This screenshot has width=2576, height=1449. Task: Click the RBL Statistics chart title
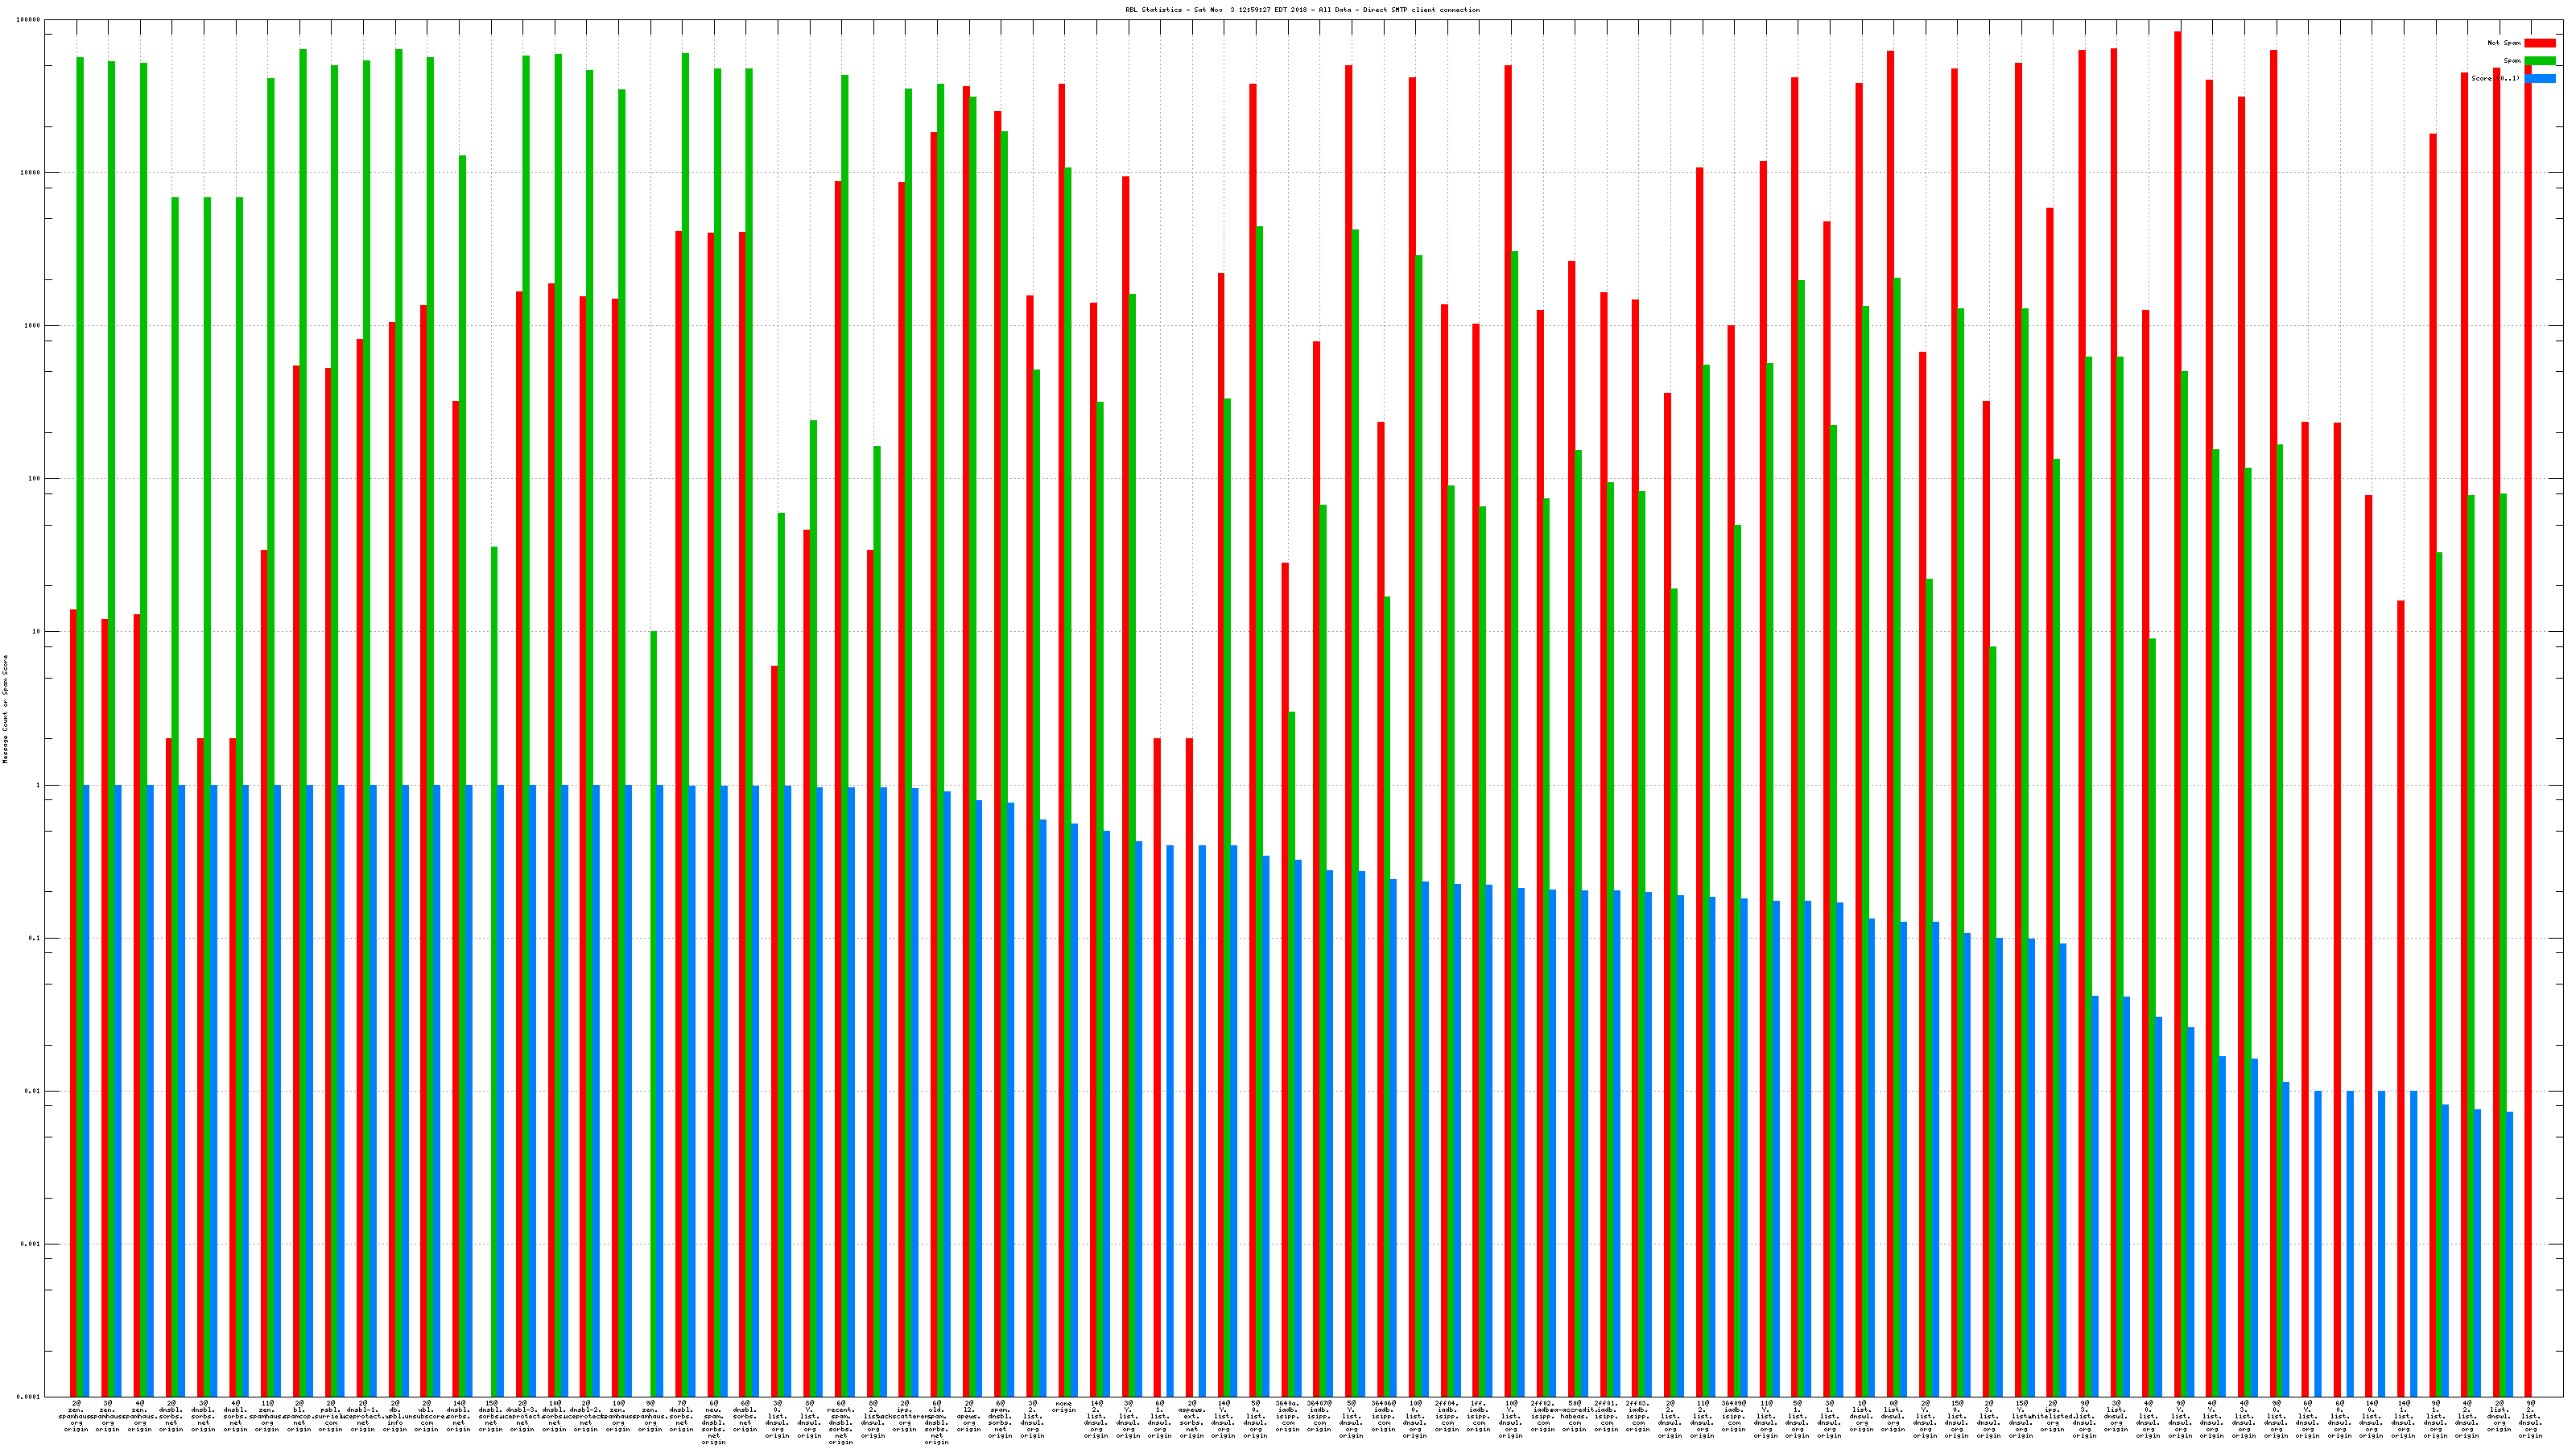(x=1302, y=10)
